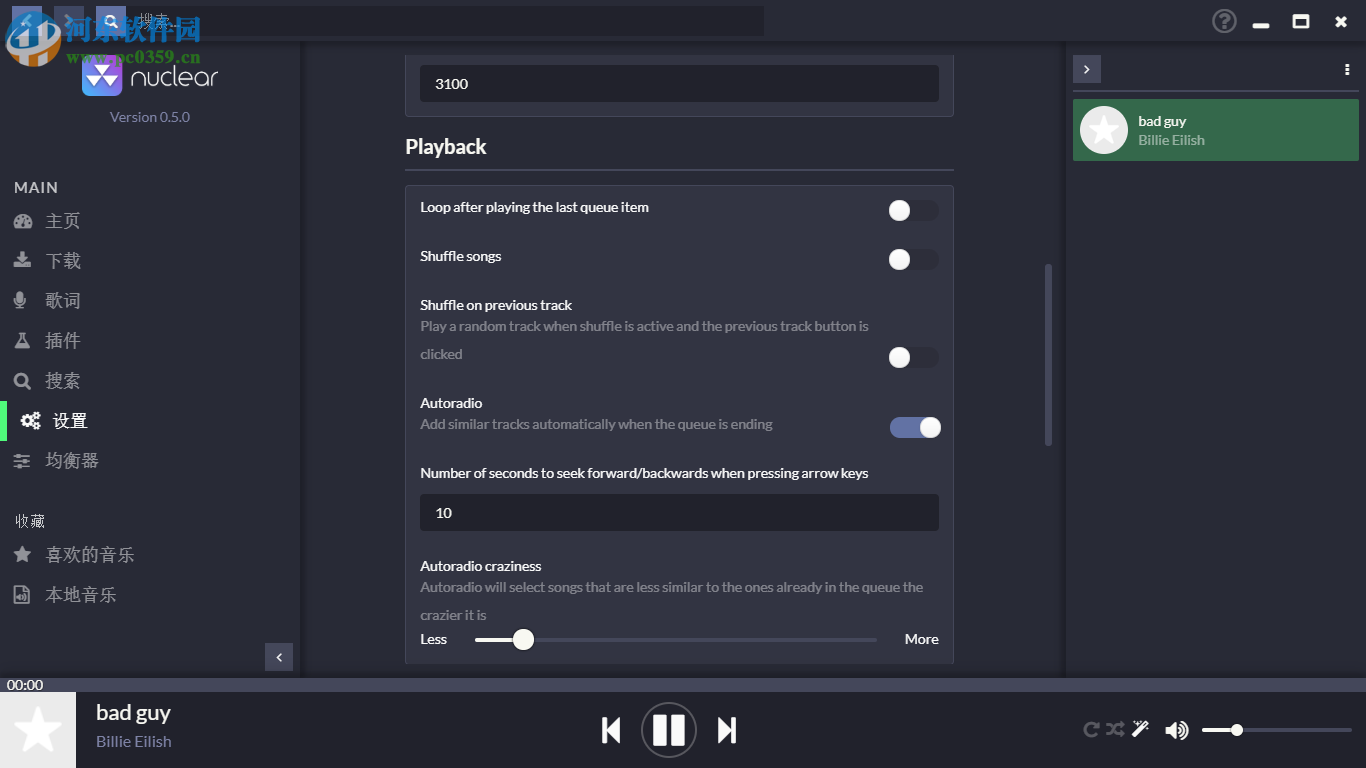This screenshot has width=1366, height=768.
Task: Open the 插件 plugins page
Action: point(150,341)
